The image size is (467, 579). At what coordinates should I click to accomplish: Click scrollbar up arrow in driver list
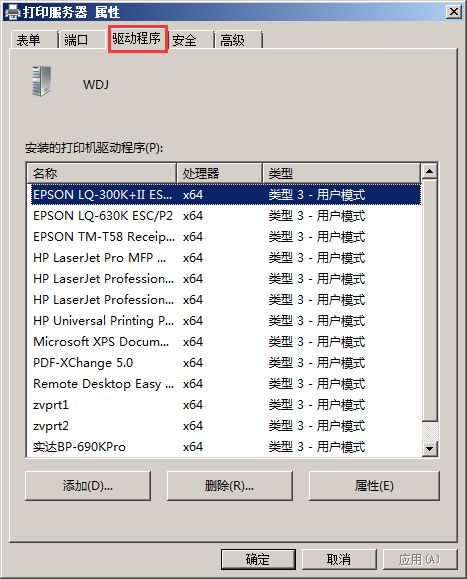[429, 171]
